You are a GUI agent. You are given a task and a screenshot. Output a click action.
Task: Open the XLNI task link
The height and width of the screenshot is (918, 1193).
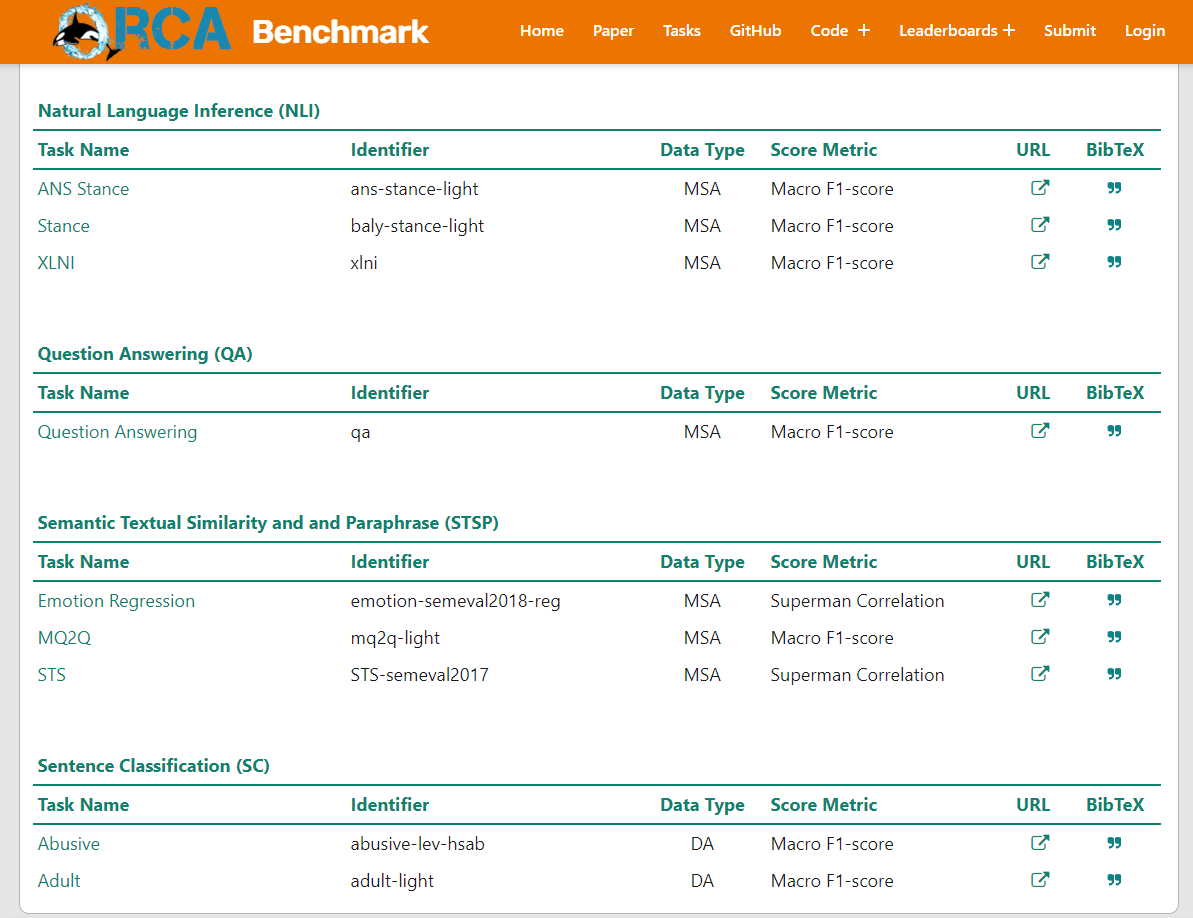(x=56, y=262)
